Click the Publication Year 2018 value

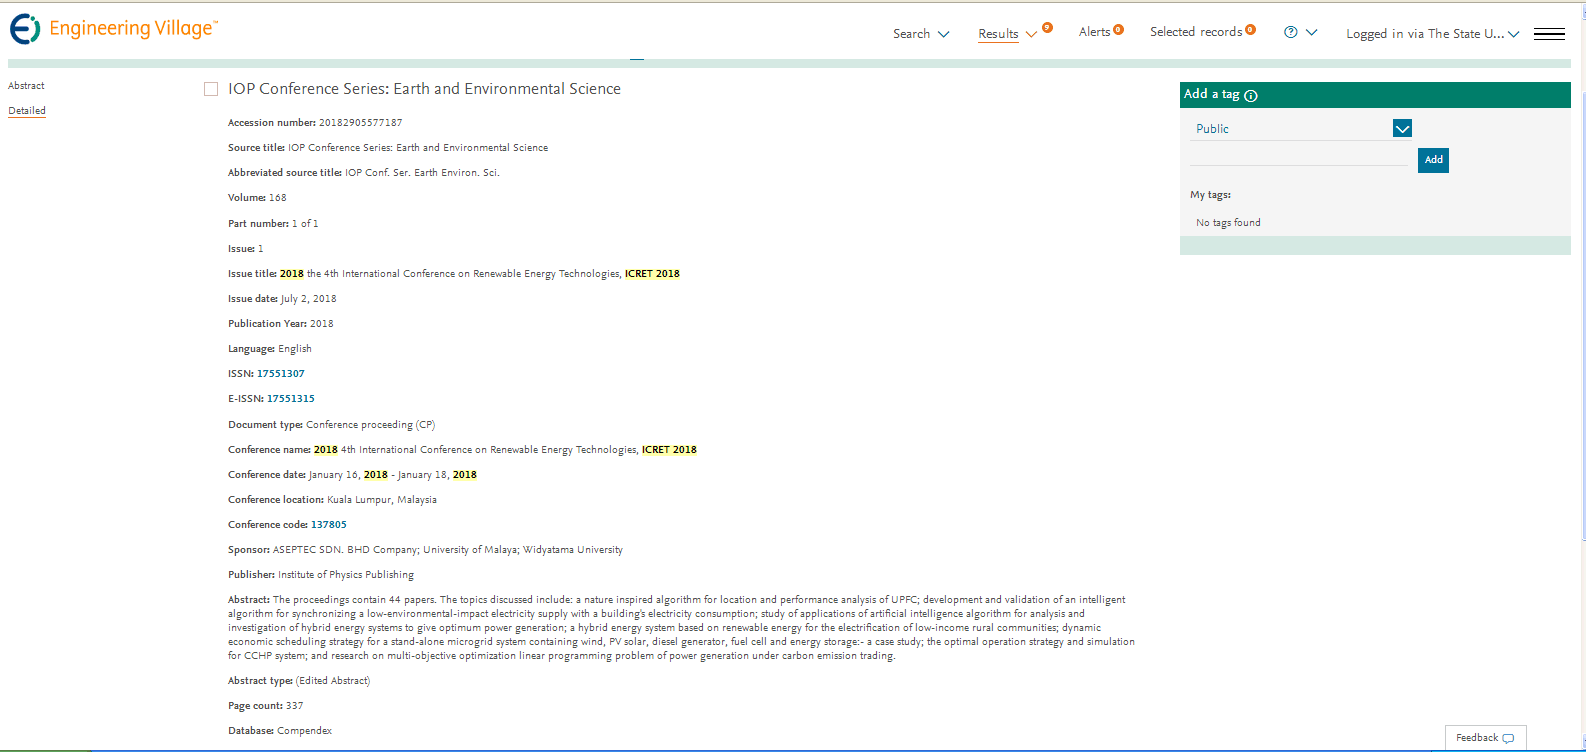point(322,324)
